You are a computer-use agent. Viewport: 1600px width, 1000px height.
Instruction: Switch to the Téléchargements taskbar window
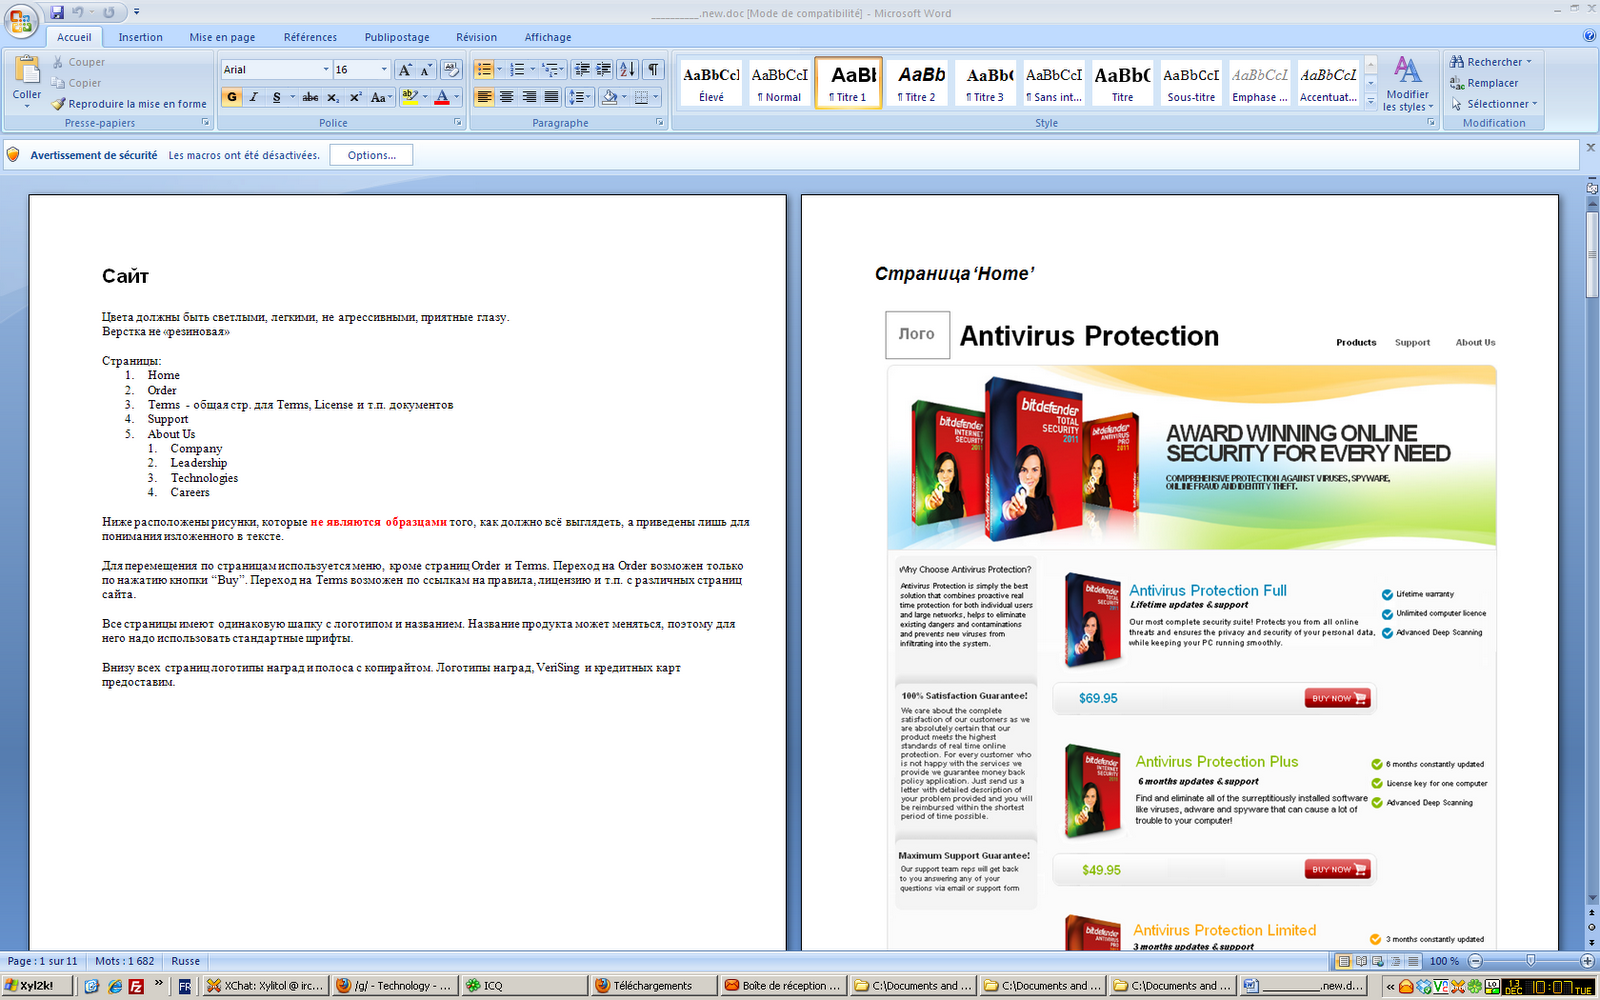point(653,986)
